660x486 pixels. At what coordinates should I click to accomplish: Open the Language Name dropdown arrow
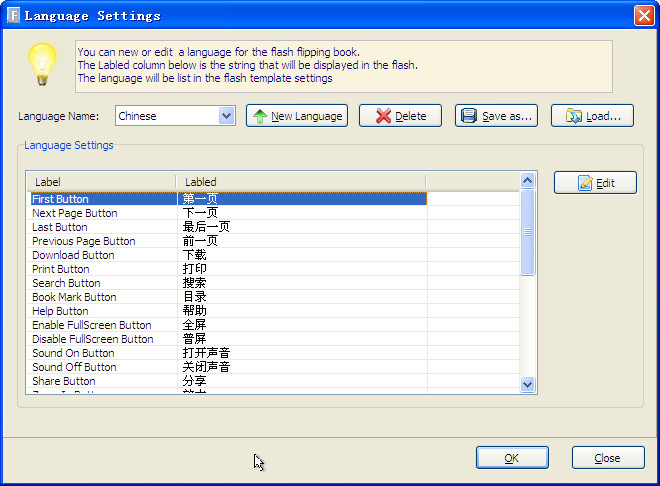pyautogui.click(x=226, y=116)
